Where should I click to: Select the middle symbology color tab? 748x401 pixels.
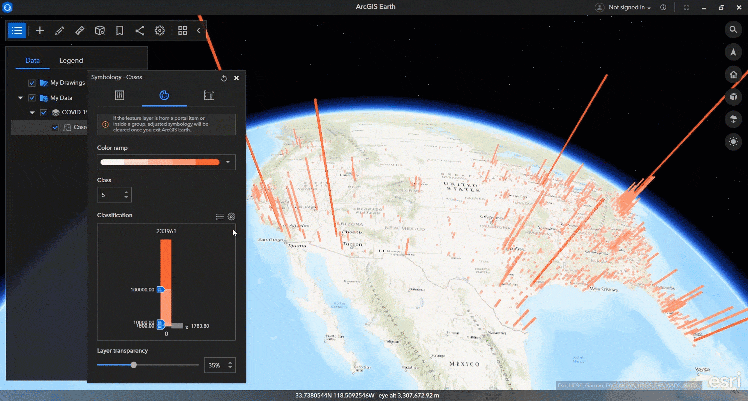coord(164,95)
